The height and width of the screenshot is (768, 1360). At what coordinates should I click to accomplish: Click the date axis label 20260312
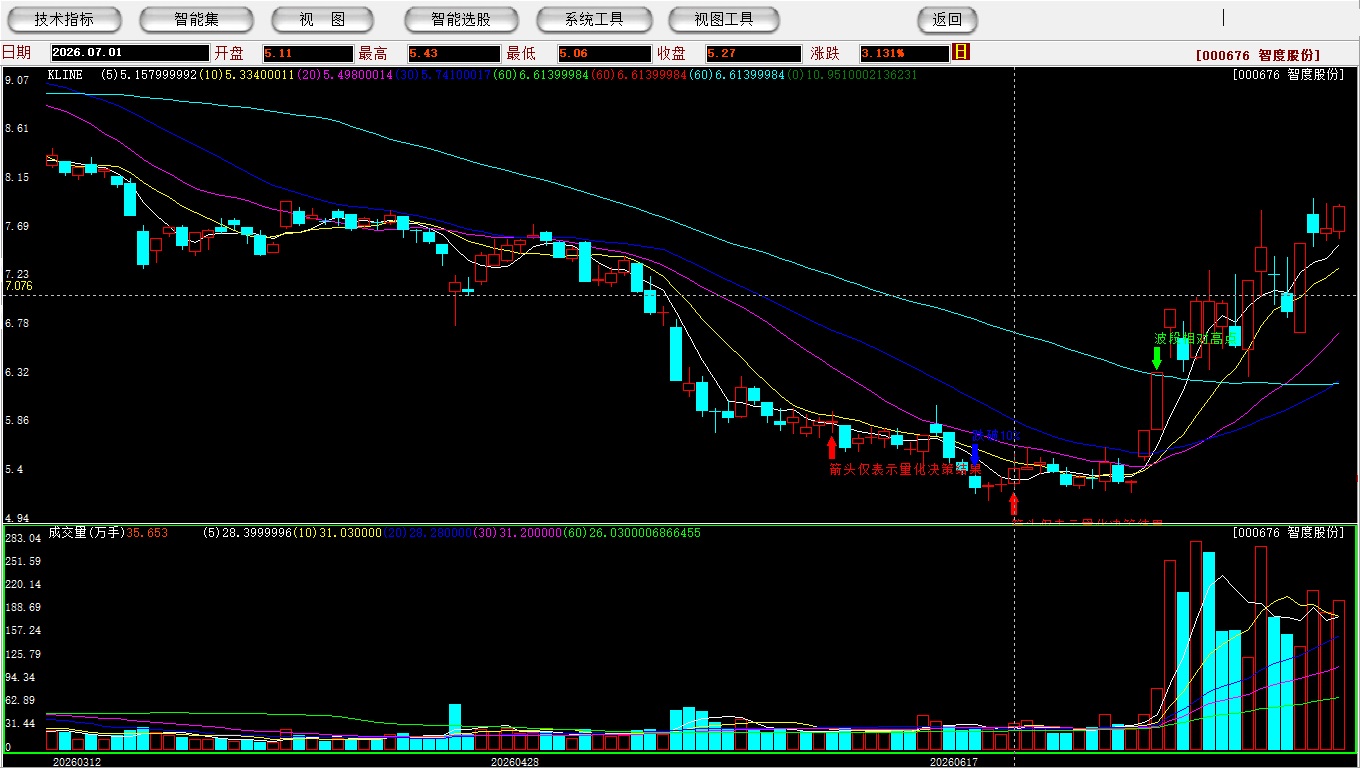[77, 762]
